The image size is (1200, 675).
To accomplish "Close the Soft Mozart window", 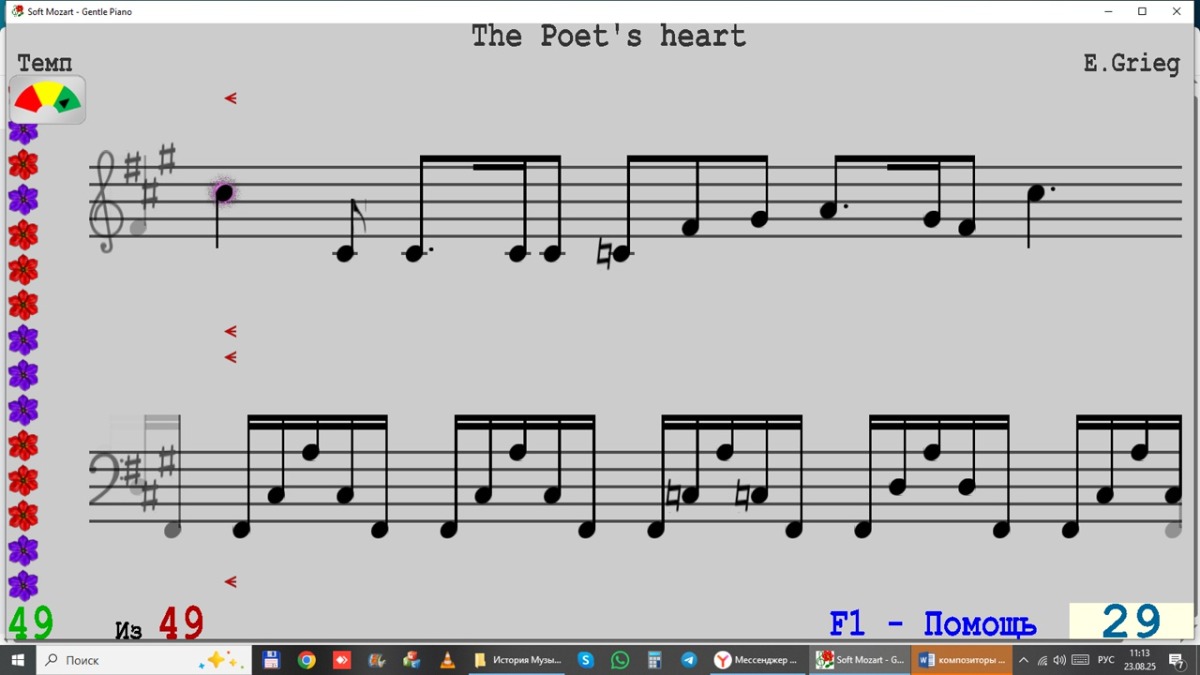I will [1176, 12].
